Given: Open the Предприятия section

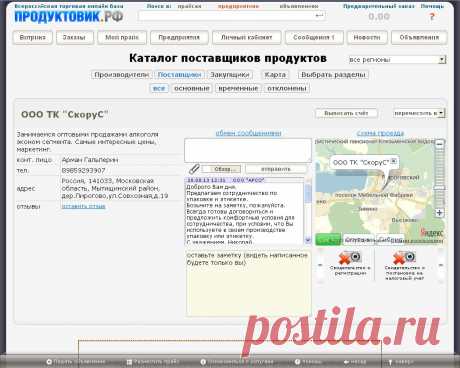Looking at the screenshot, I should point(179,37).
